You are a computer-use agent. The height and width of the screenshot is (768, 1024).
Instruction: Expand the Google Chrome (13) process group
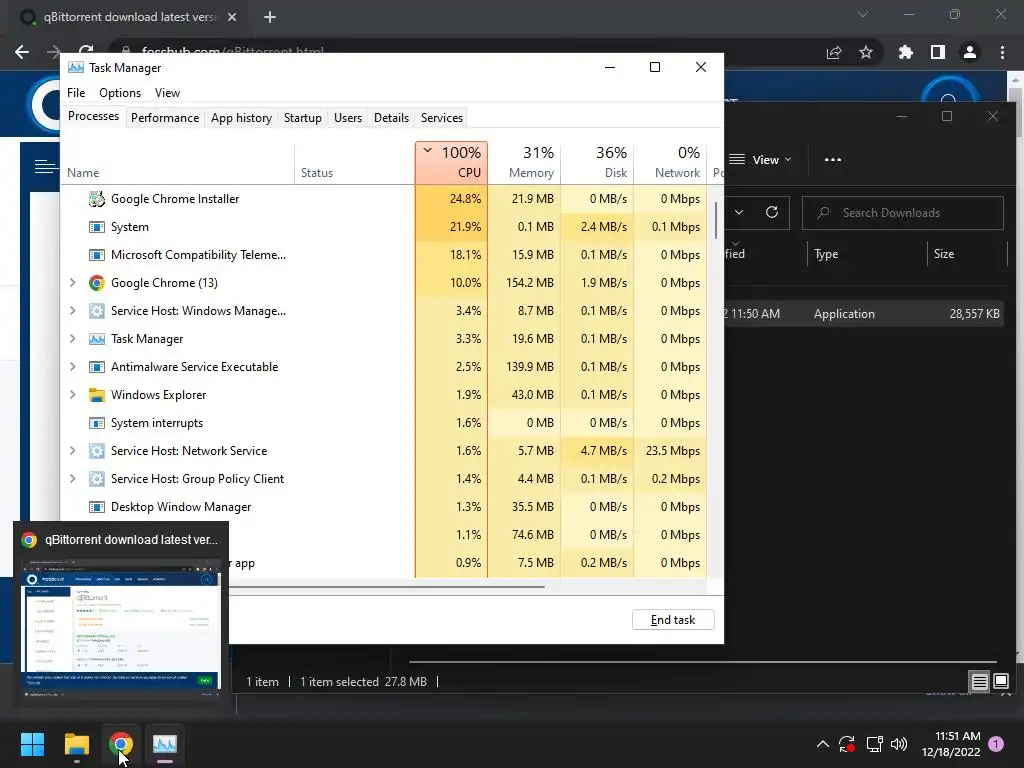[x=72, y=283]
